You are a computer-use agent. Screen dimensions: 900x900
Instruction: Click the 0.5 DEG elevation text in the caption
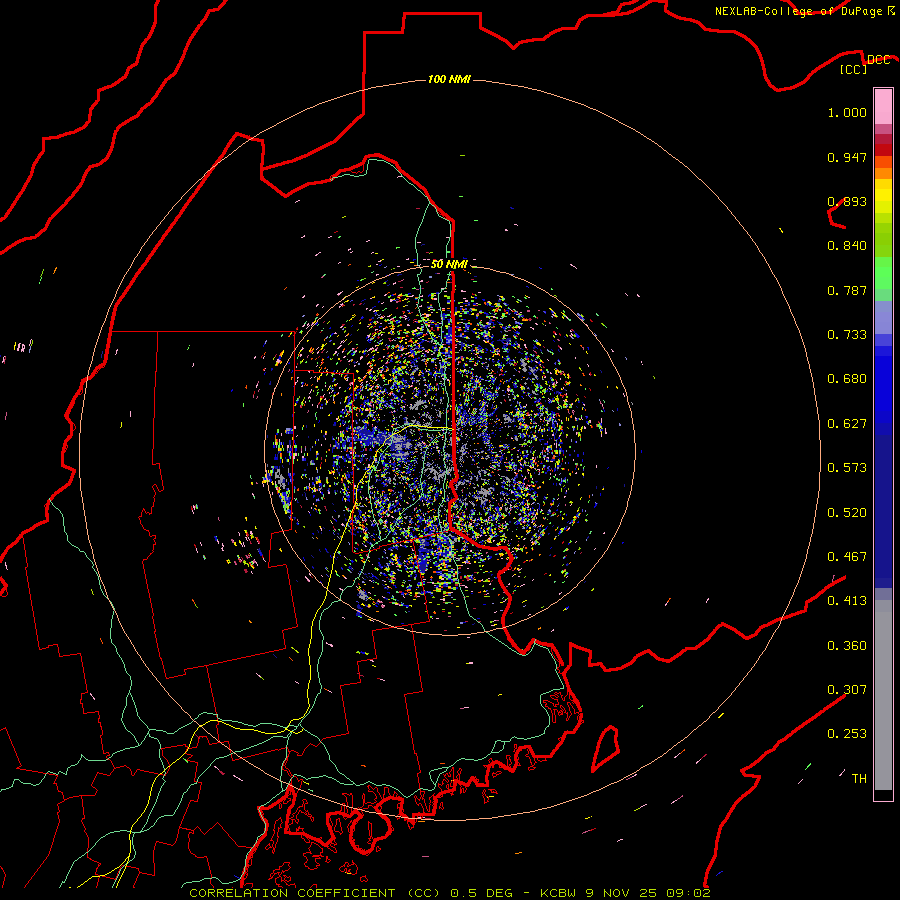click(480, 893)
